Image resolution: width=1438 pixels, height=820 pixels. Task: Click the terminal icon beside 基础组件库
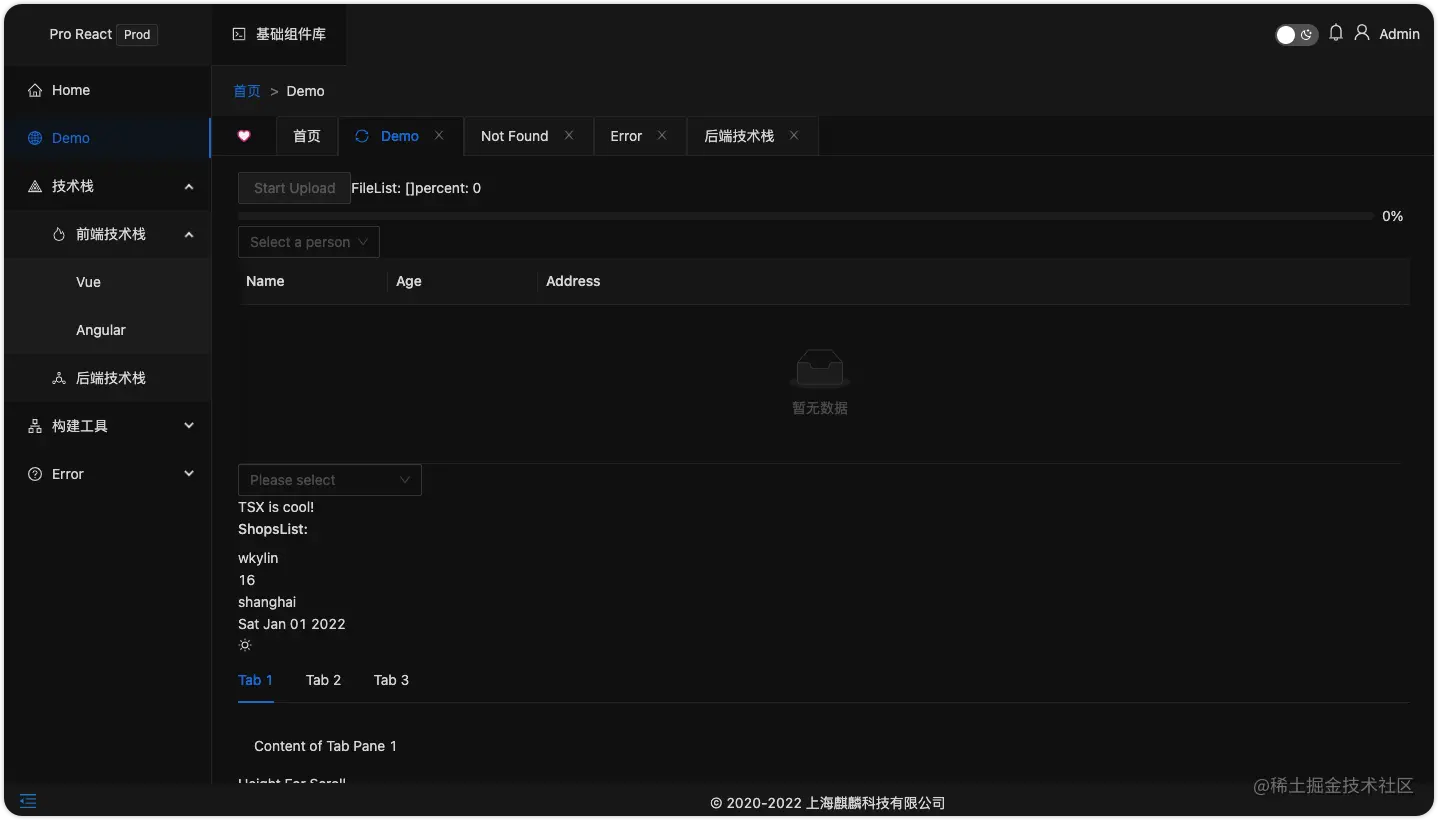239,34
